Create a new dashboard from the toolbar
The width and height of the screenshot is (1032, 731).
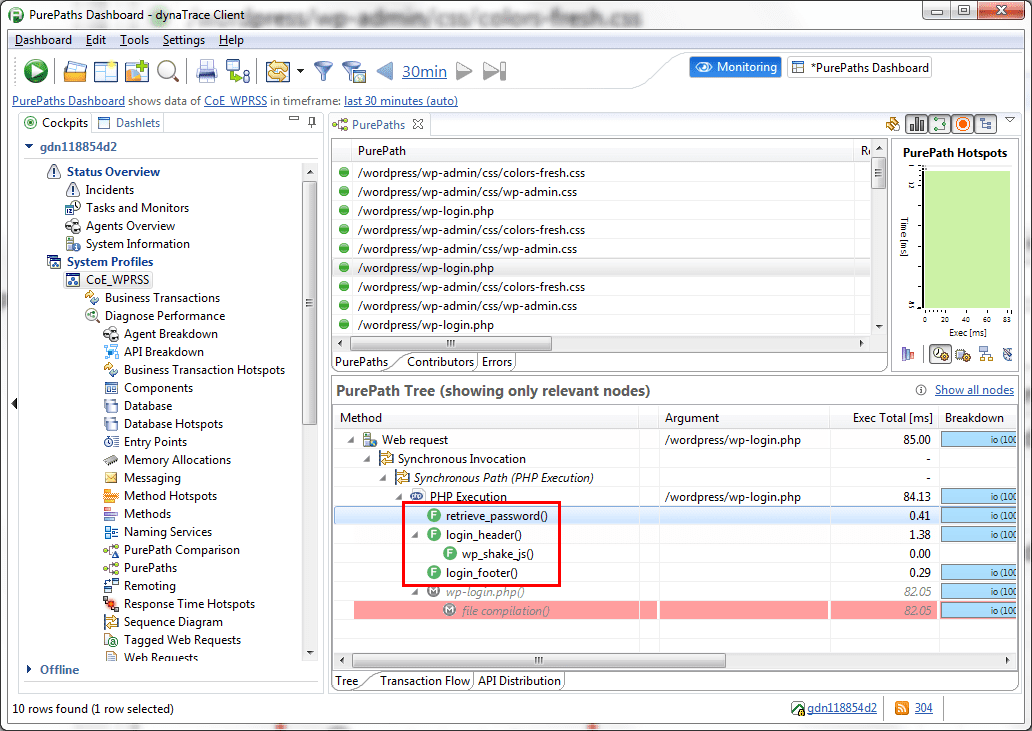(105, 71)
